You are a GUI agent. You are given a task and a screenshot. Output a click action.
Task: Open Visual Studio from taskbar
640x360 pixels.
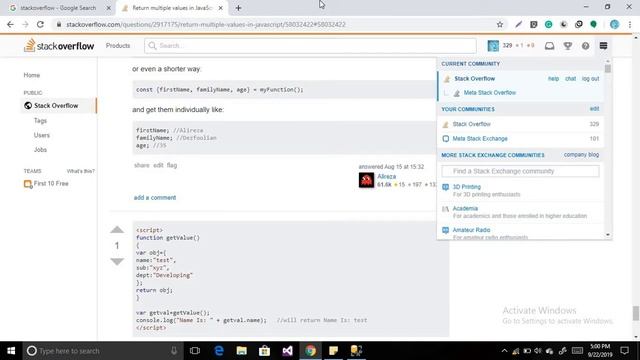point(287,351)
